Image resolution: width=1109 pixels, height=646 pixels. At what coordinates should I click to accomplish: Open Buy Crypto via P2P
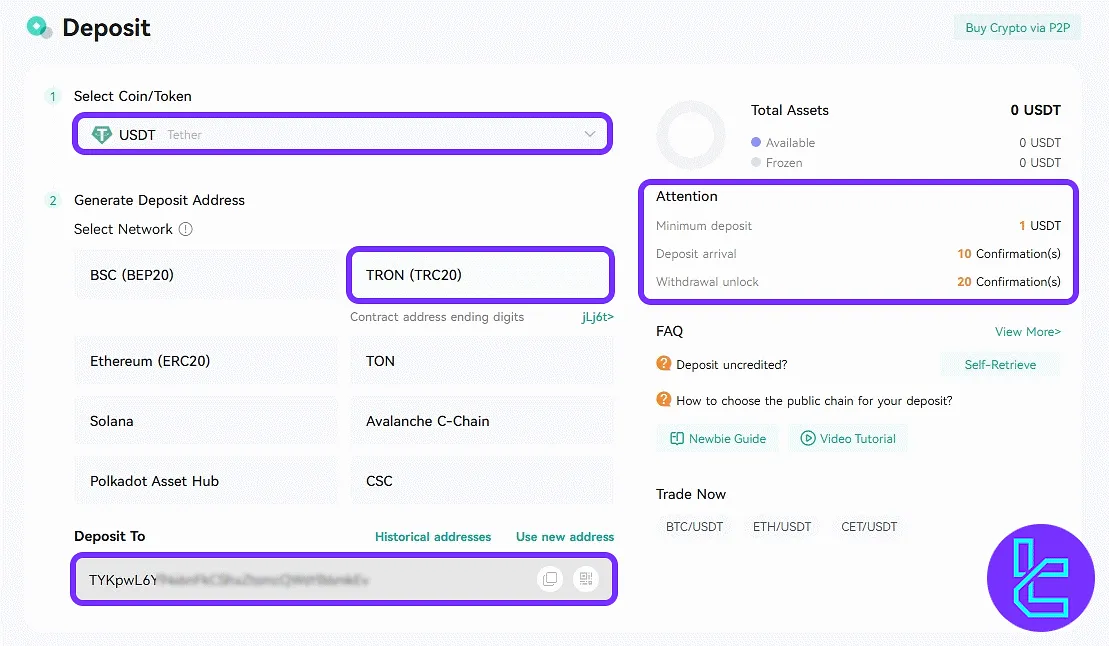(1017, 28)
